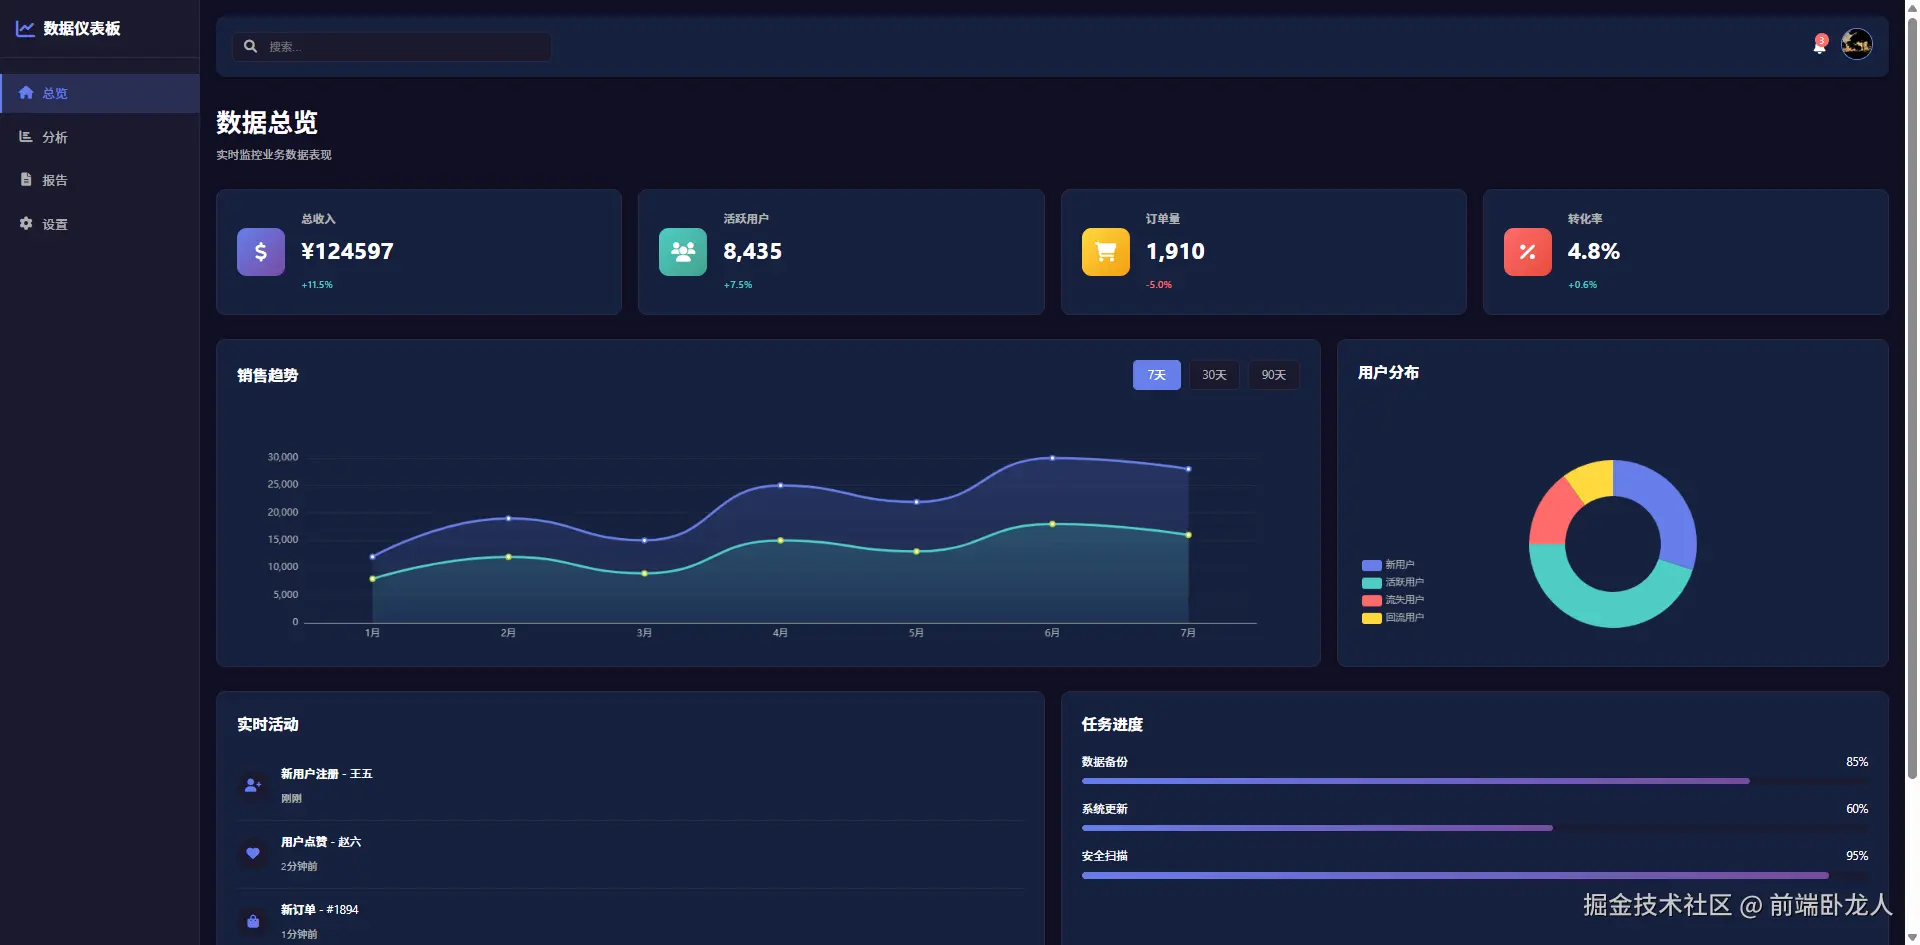Click the 数据总览 page heading

click(267, 122)
